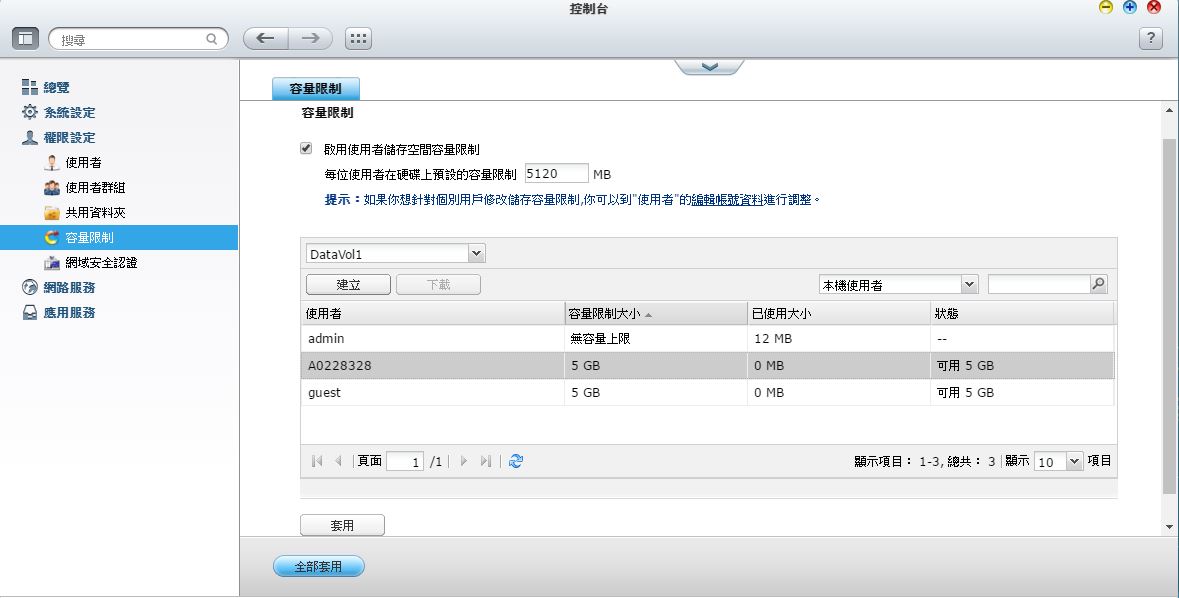Click the back navigation arrow
The width and height of the screenshot is (1179, 598).
[x=265, y=39]
